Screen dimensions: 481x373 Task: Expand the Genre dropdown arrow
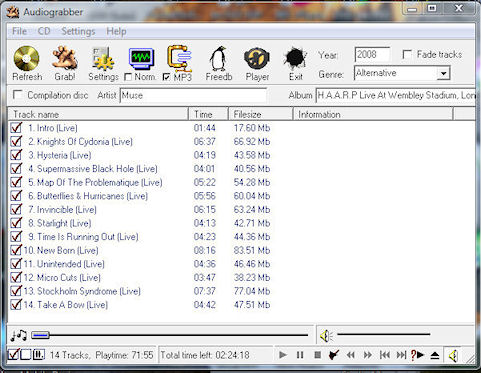coord(443,73)
